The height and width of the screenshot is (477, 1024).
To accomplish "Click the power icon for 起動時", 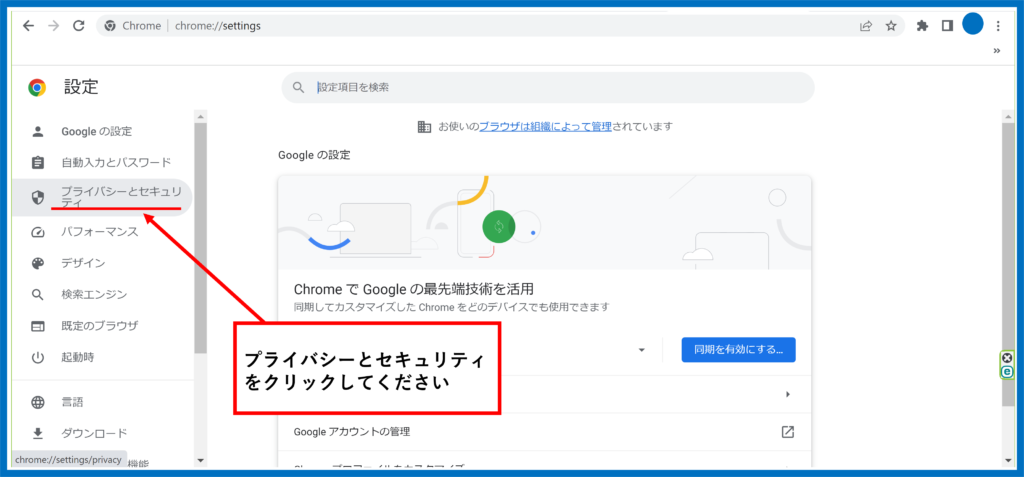I will (x=38, y=357).
